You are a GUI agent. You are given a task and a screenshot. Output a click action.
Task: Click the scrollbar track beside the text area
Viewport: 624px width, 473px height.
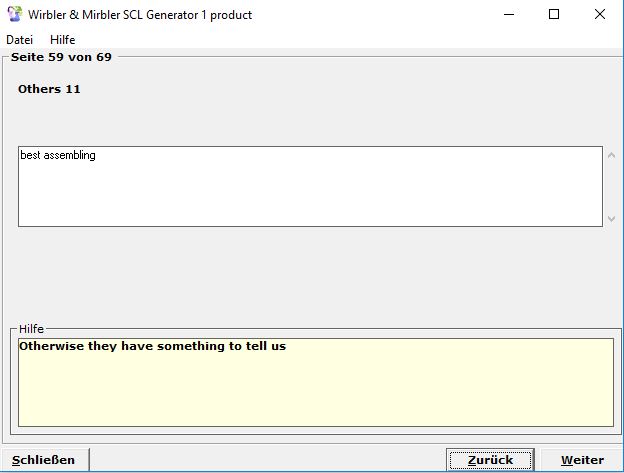(x=612, y=187)
